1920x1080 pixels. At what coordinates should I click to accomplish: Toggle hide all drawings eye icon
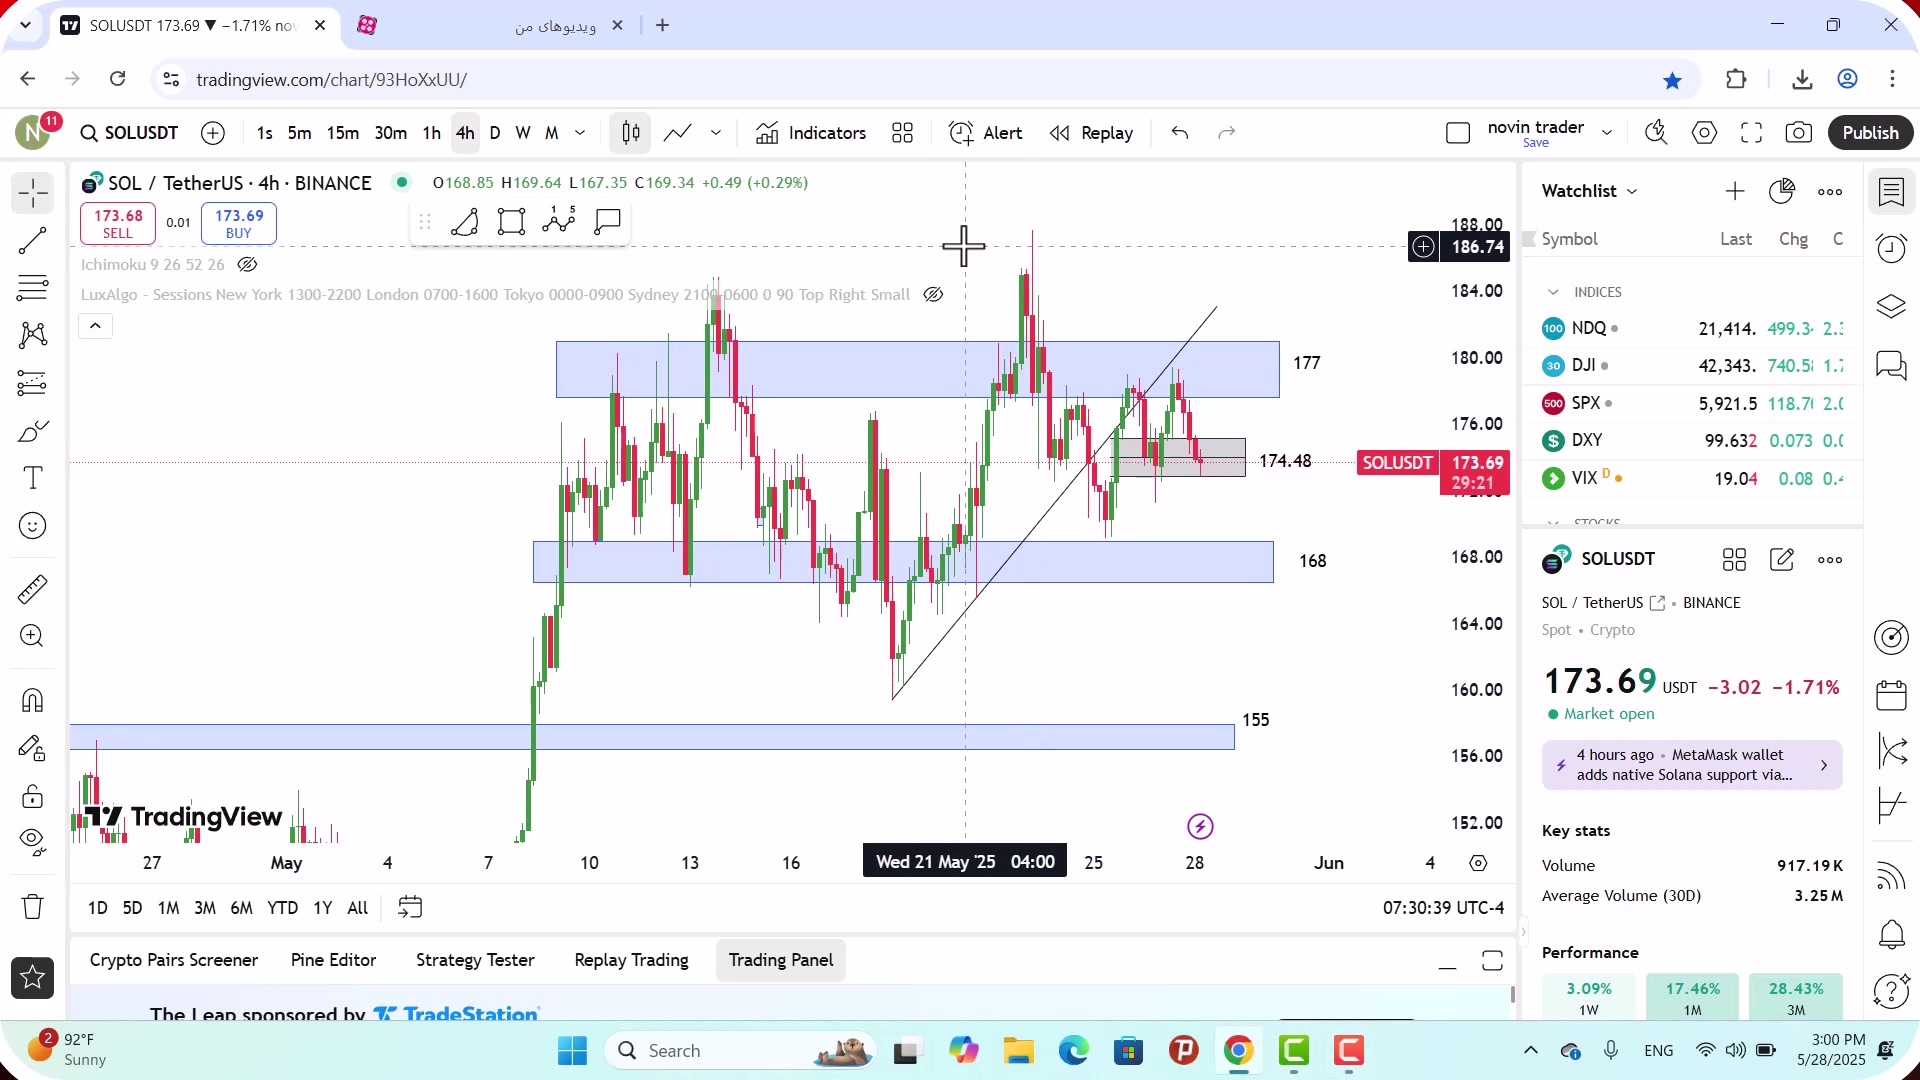point(33,843)
